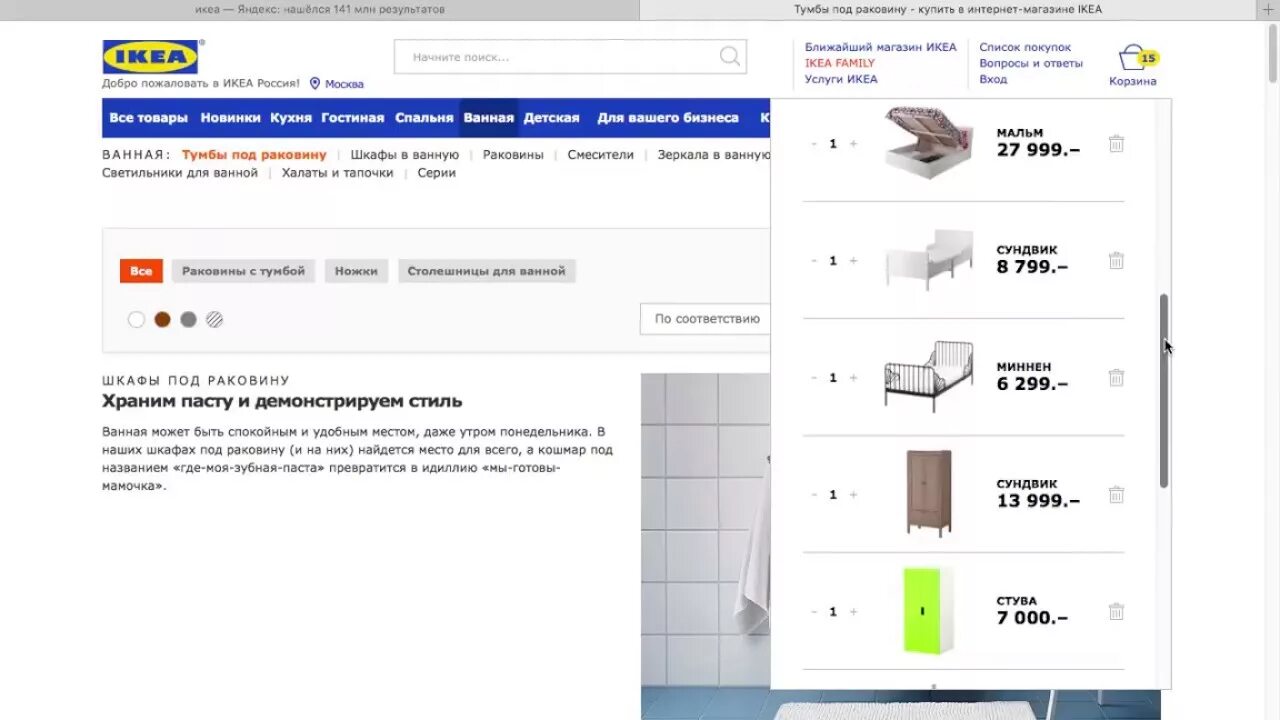Click the Вход login link
This screenshot has height=720, width=1280.
[x=993, y=79]
